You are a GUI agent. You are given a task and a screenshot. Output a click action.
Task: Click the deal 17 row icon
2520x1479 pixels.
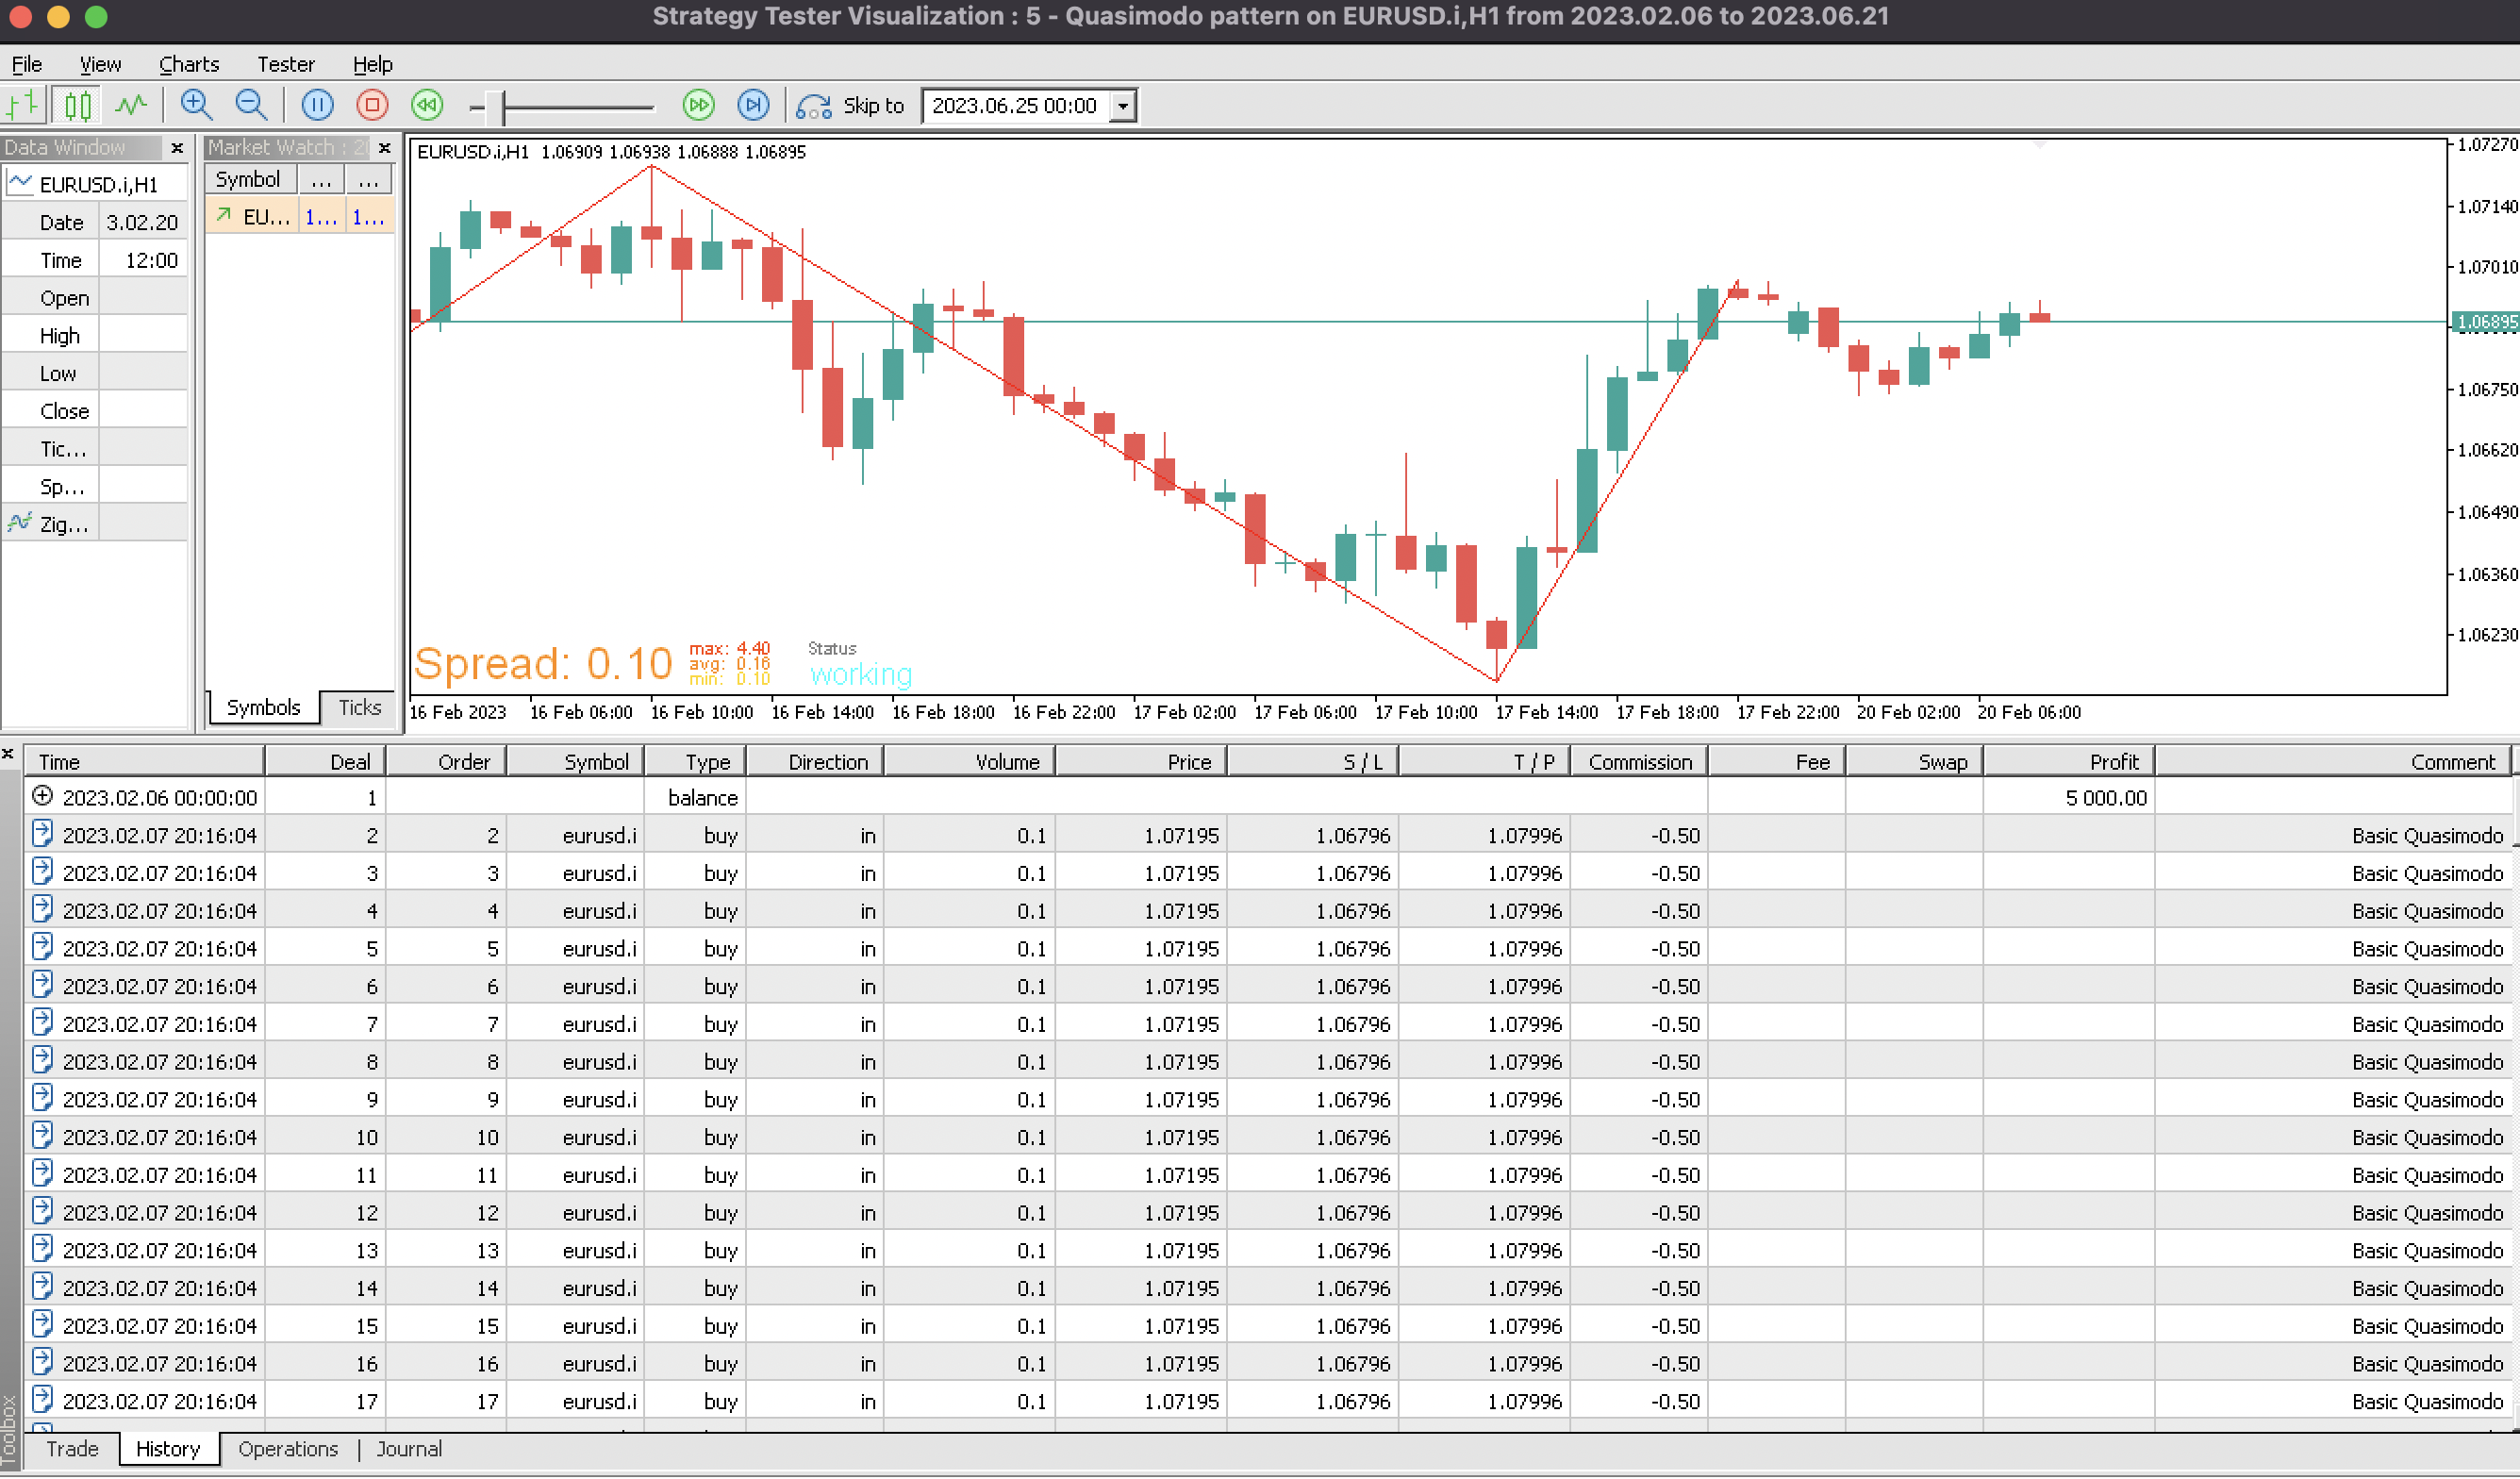[x=42, y=1400]
